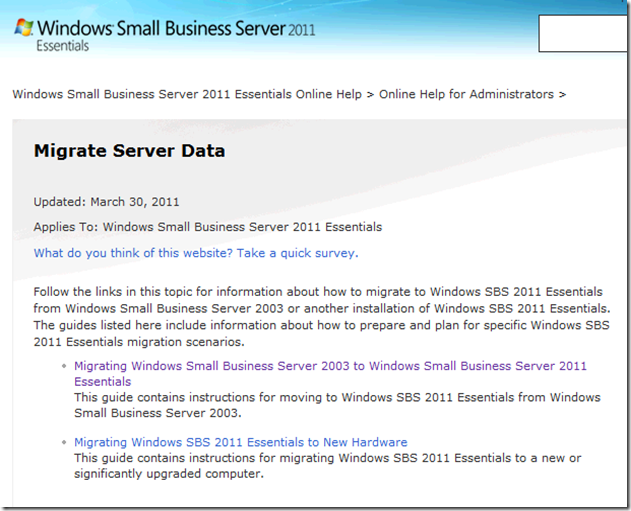Click the 'Applies To' line
The image size is (631, 511).
click(208, 227)
